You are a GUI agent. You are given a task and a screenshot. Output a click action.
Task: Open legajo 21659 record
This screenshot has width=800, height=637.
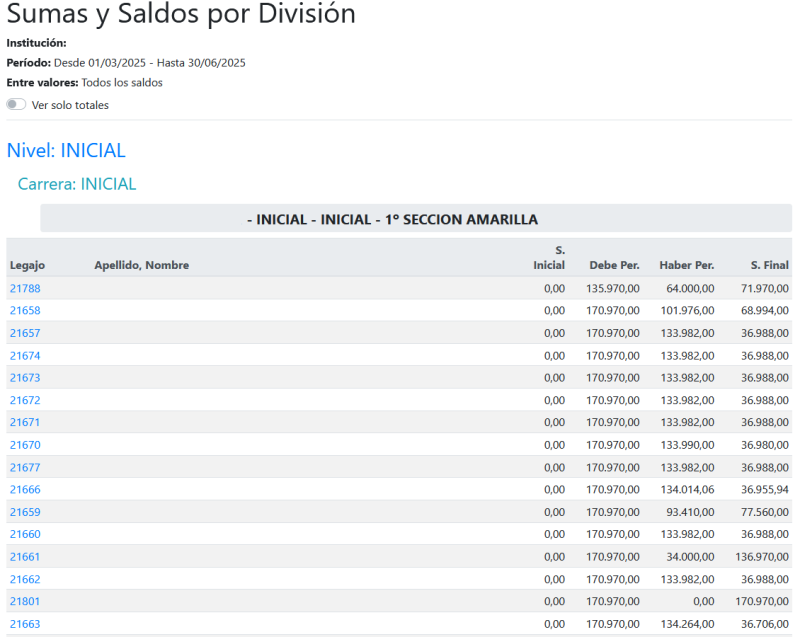[x=25, y=512]
